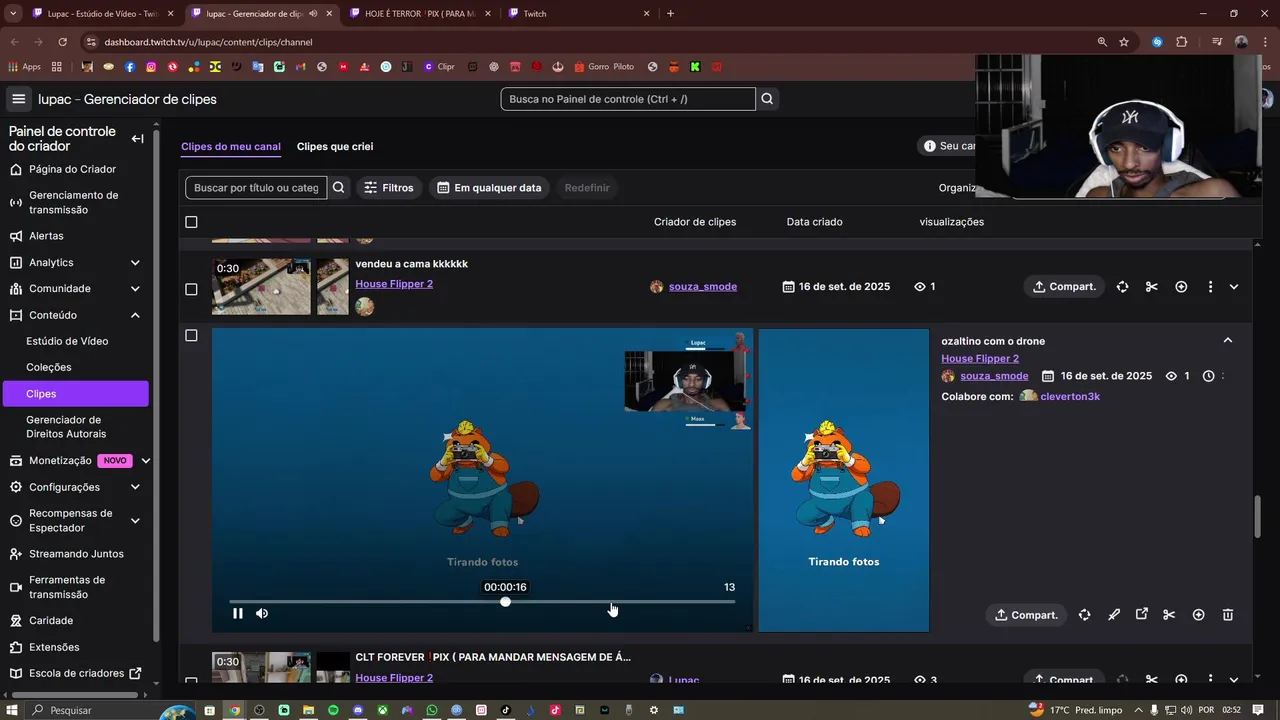Click the clip playback progress handle
The width and height of the screenshot is (1280, 720).
(x=505, y=602)
